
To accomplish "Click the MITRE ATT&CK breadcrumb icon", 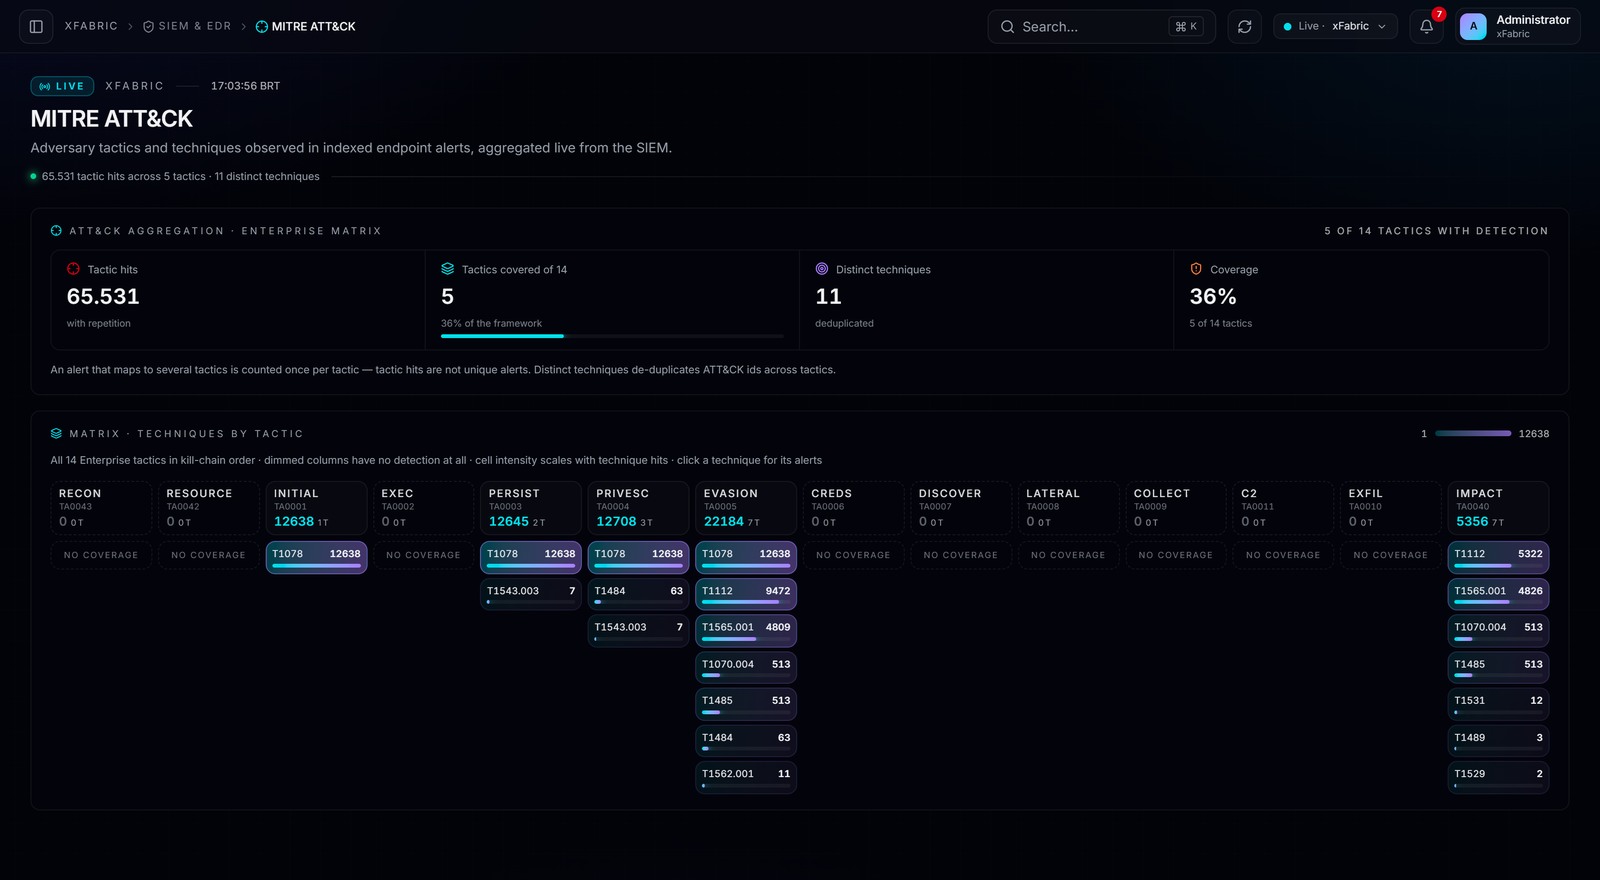I will (262, 27).
